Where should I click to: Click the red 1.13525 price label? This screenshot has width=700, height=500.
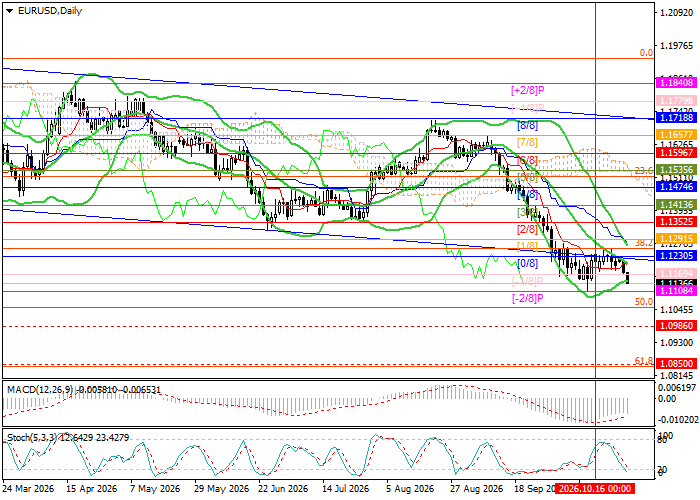click(x=676, y=221)
